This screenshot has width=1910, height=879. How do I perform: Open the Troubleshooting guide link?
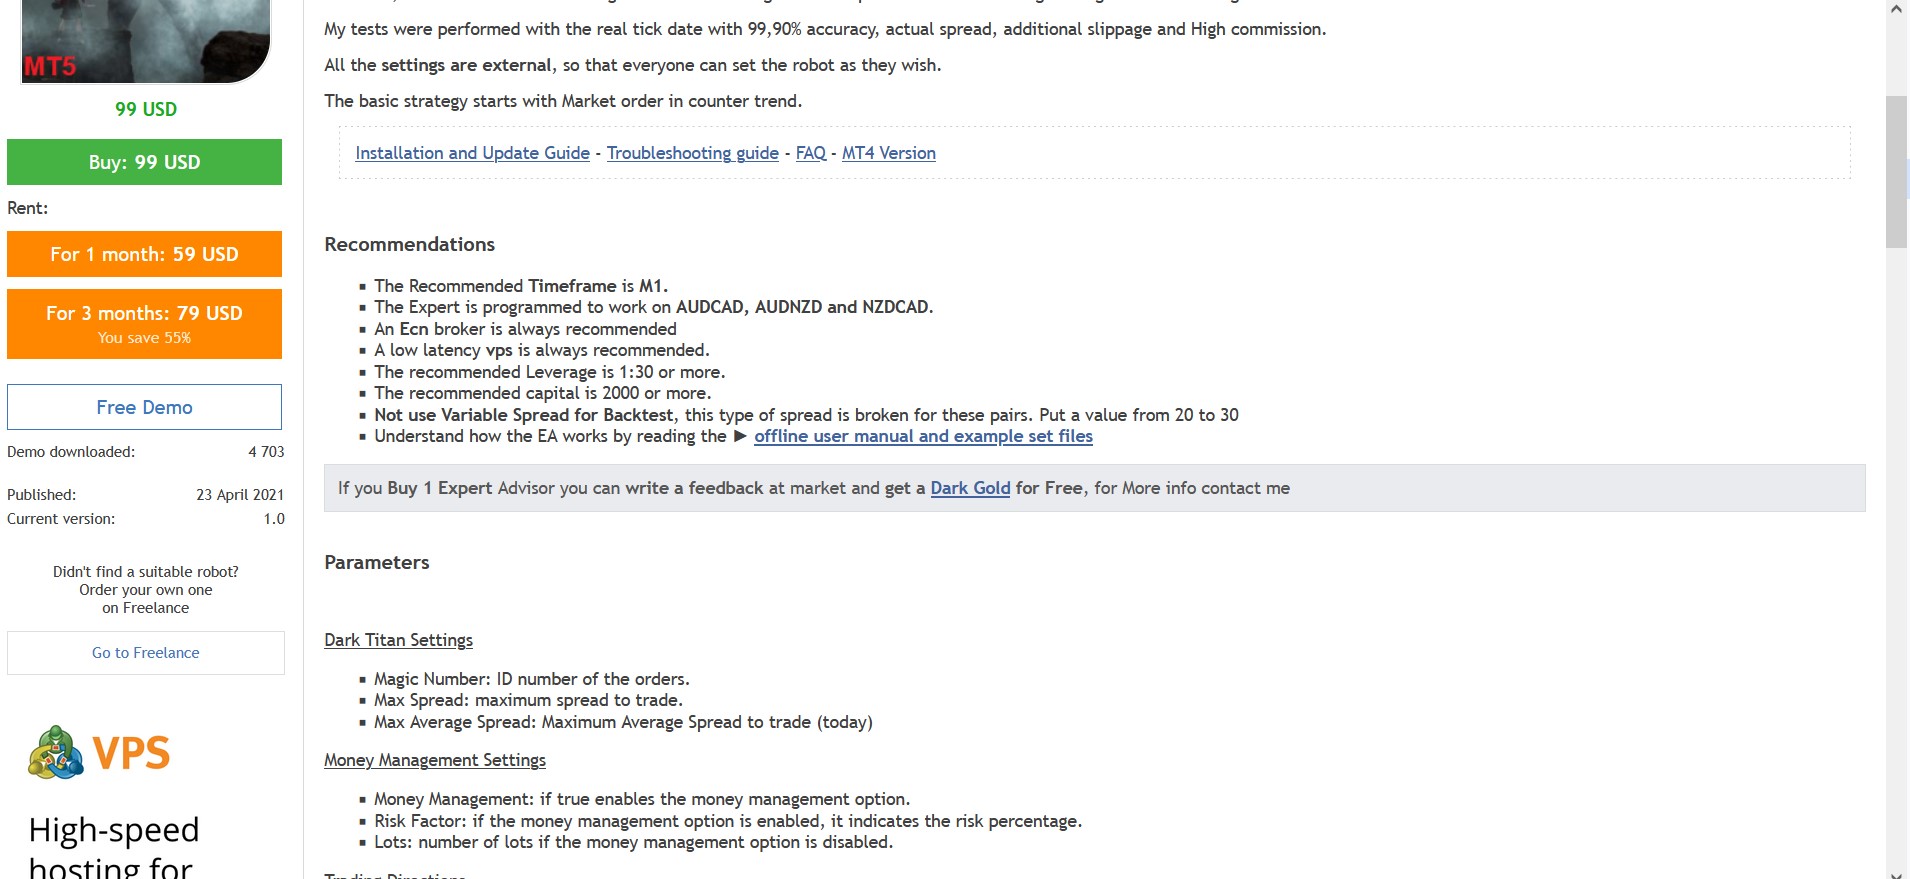pos(692,153)
